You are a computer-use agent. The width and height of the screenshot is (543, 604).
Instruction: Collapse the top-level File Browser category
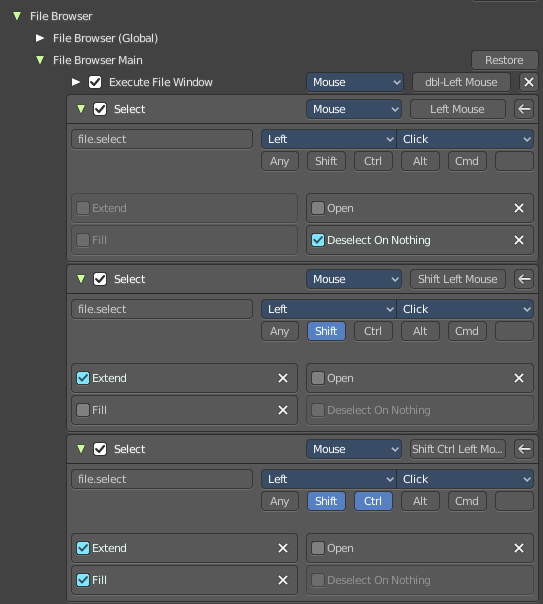coord(17,16)
